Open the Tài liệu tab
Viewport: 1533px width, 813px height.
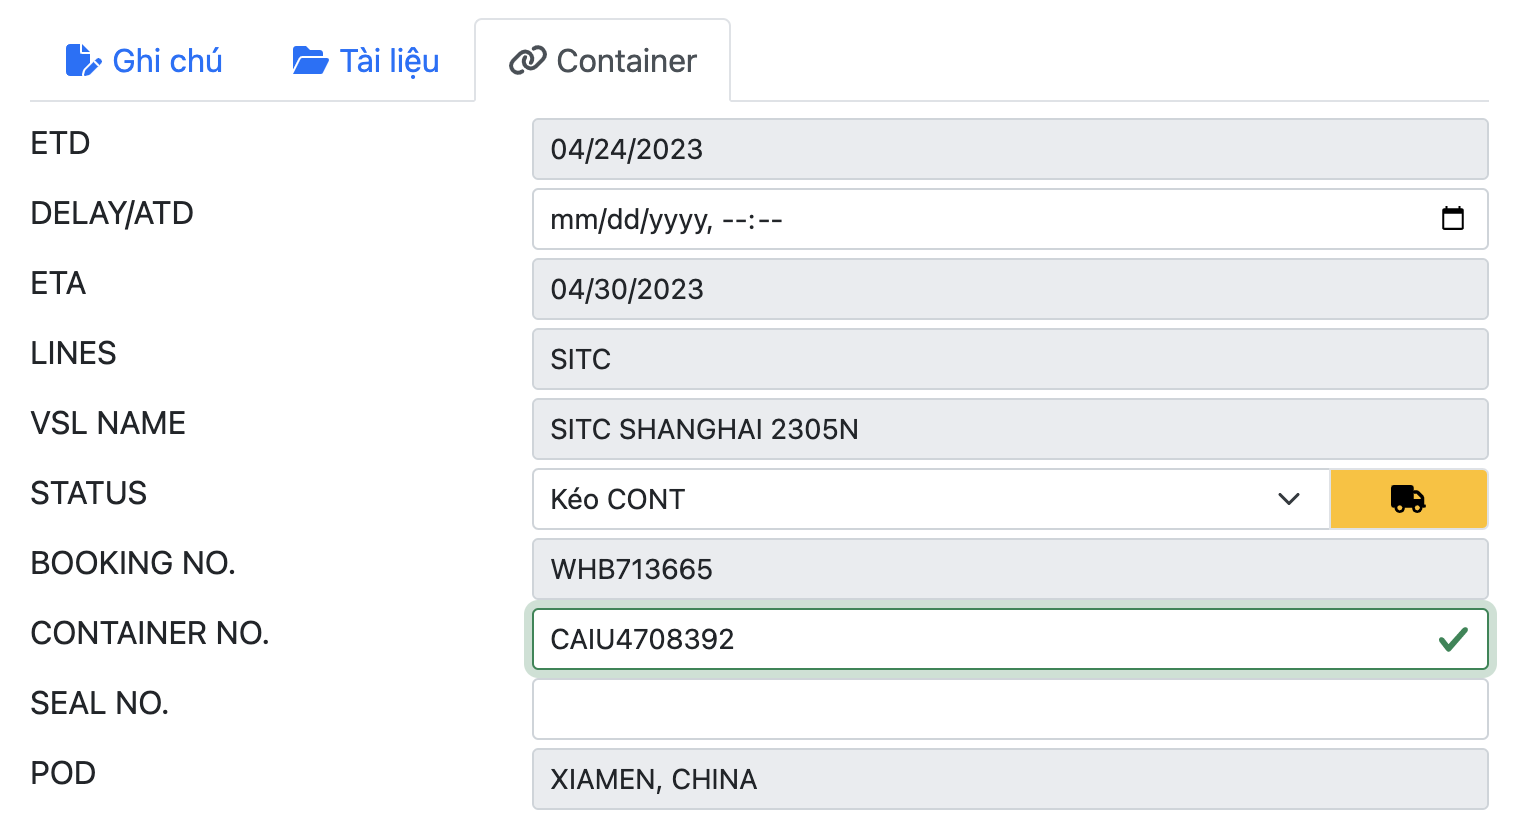point(389,61)
